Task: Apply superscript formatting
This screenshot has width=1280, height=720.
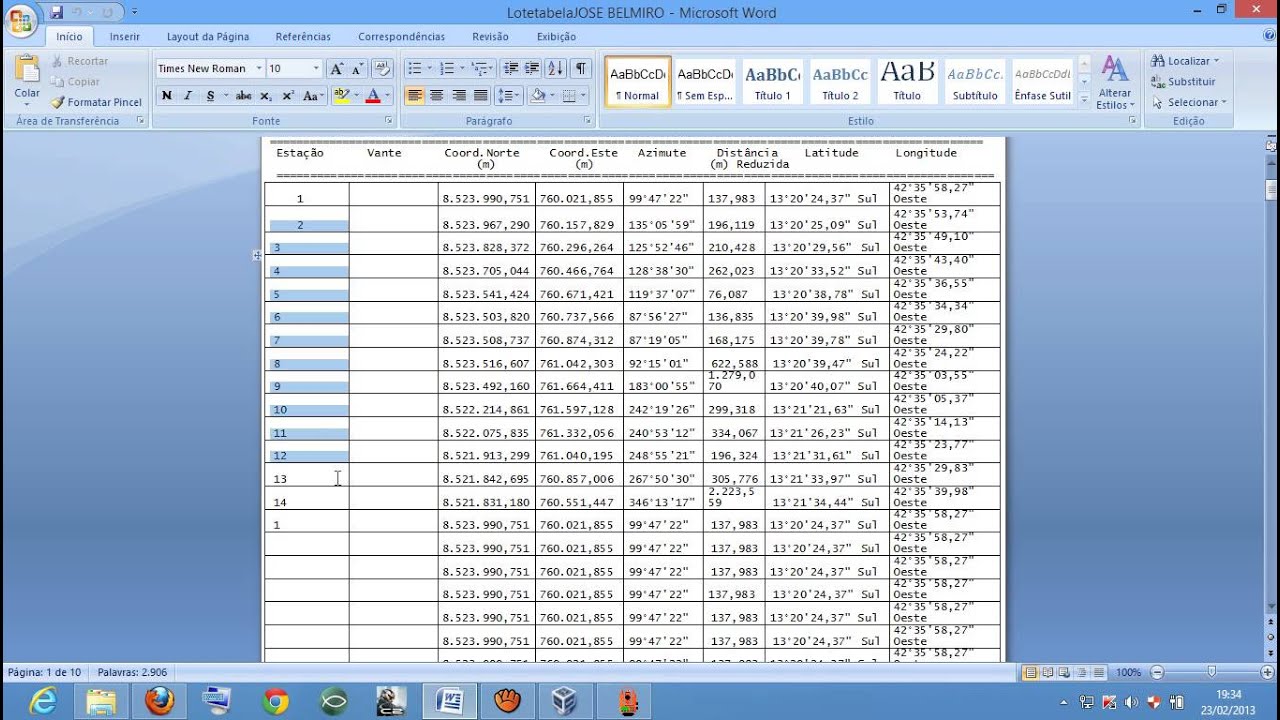Action: (x=288, y=96)
